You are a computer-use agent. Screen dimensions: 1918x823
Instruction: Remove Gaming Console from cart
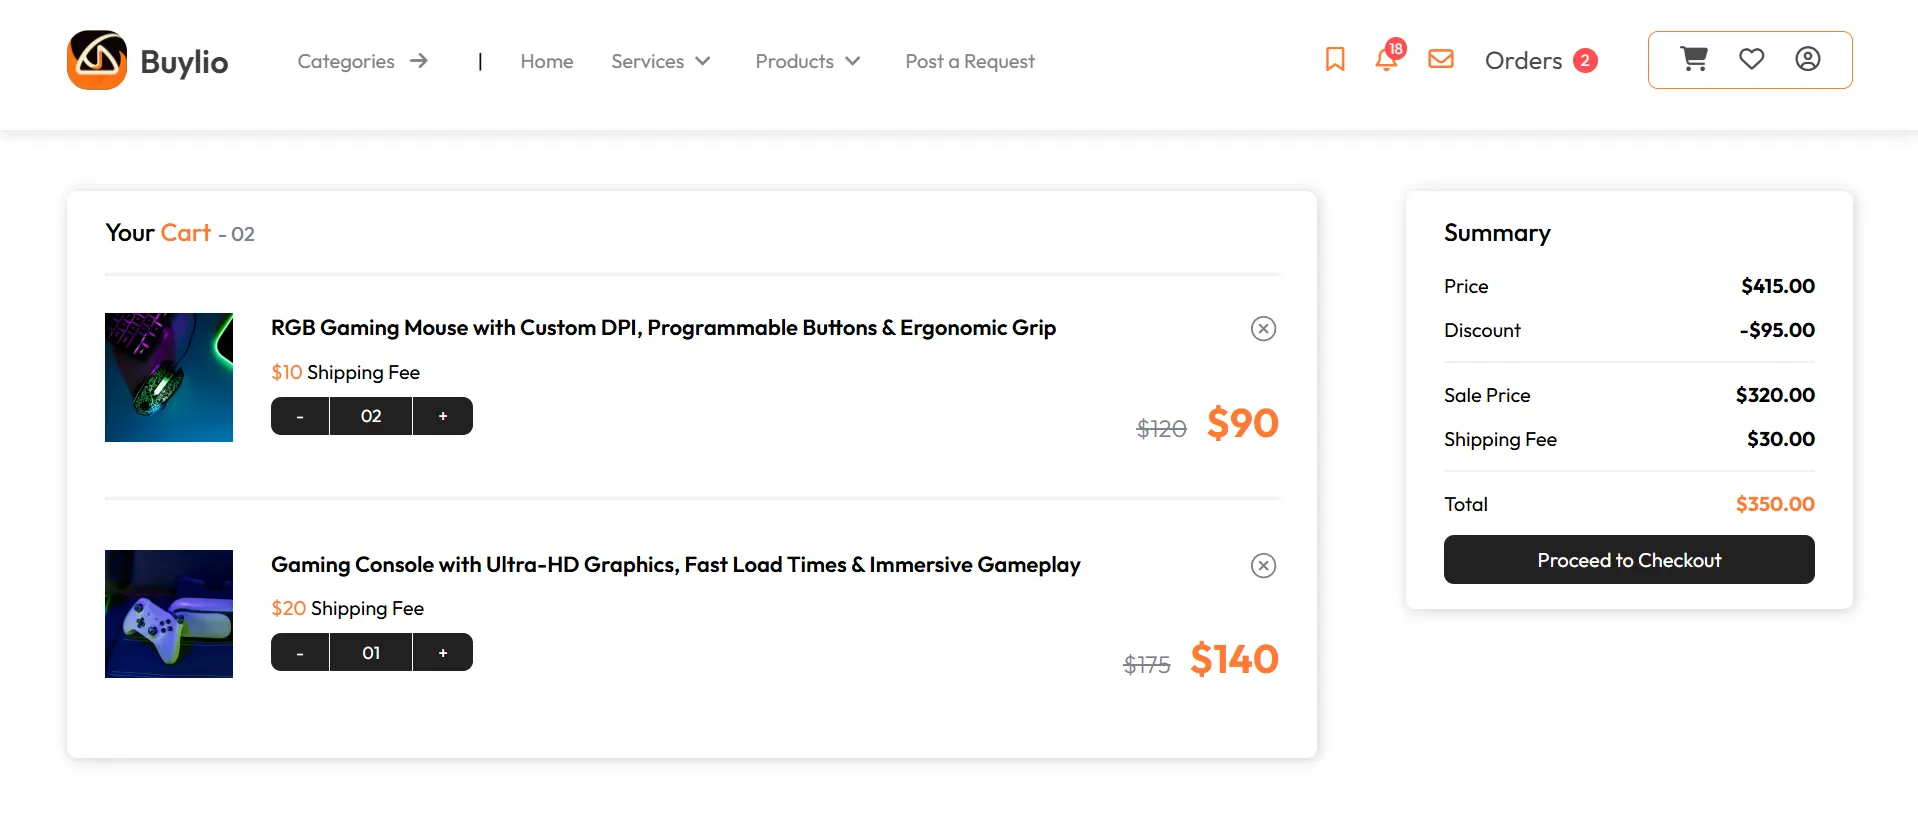(1263, 566)
